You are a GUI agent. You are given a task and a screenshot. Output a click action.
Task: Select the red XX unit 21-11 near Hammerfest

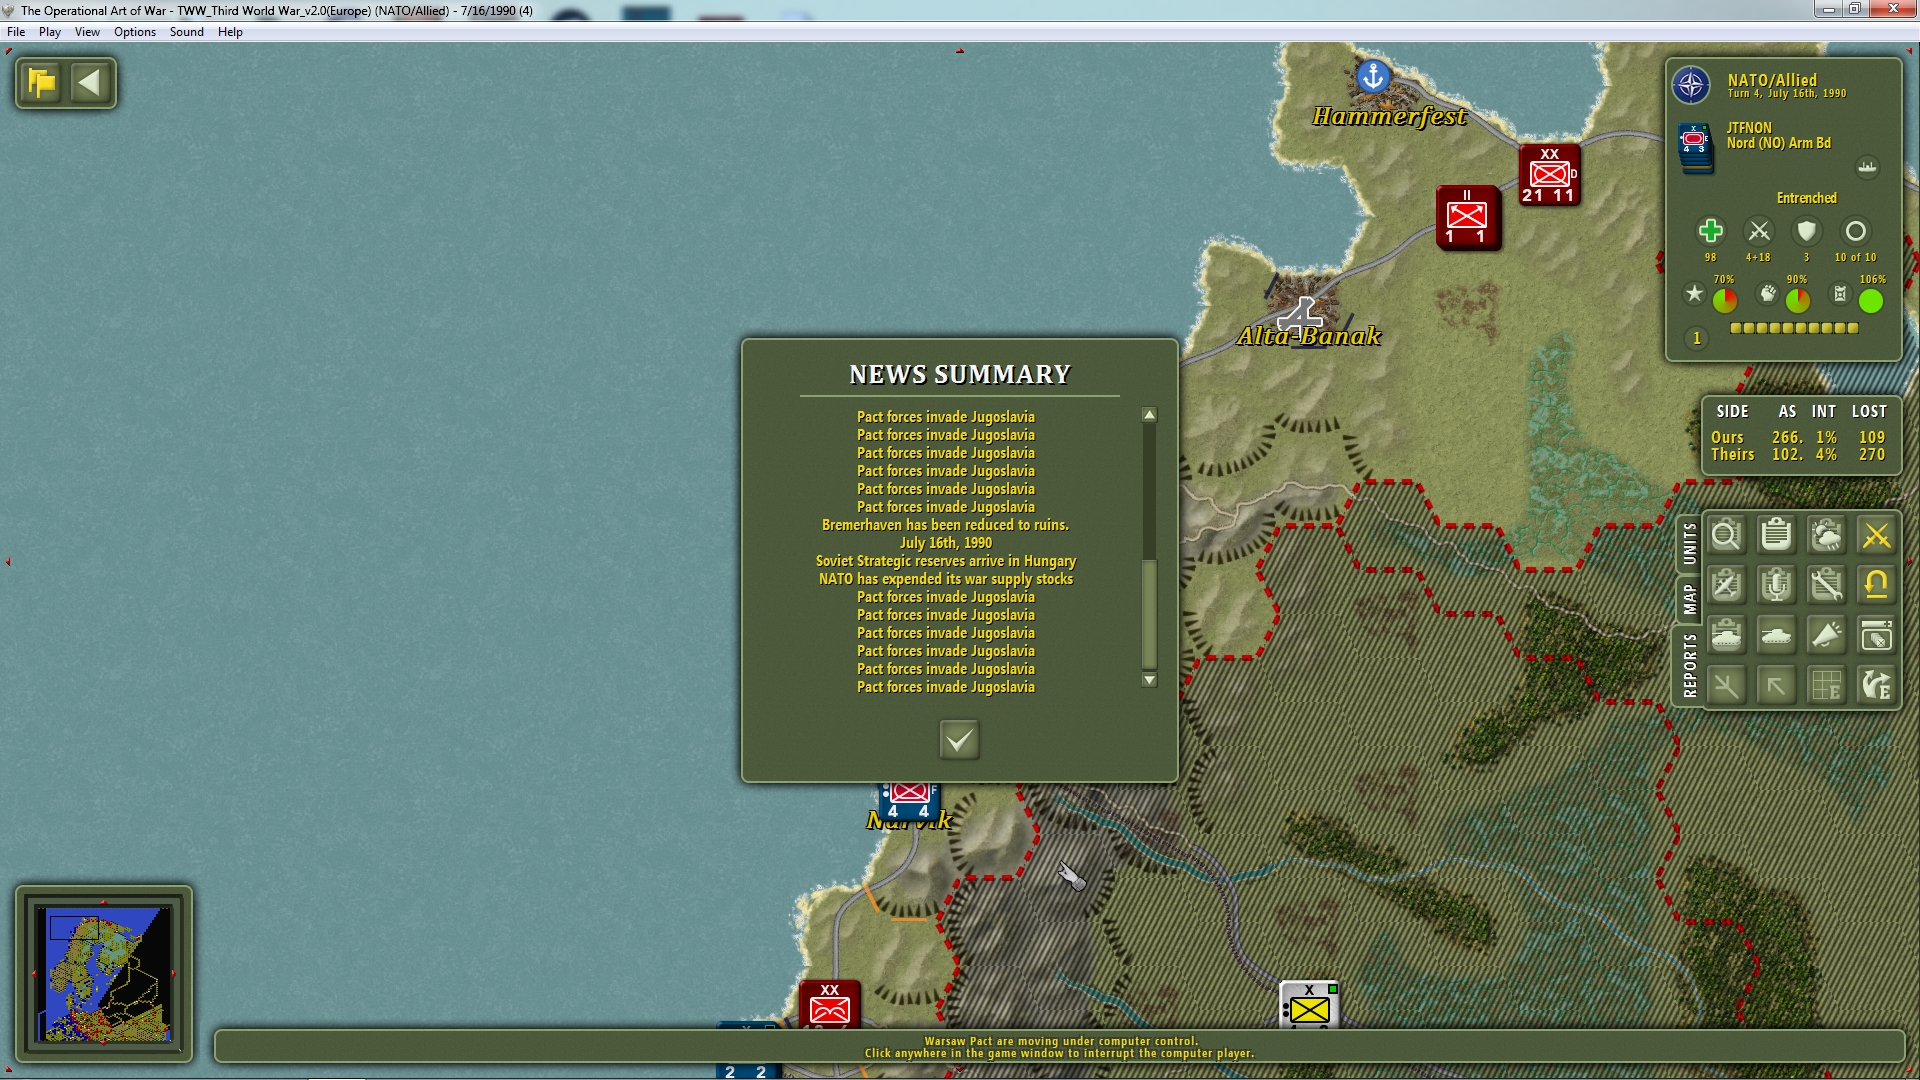[1549, 175]
